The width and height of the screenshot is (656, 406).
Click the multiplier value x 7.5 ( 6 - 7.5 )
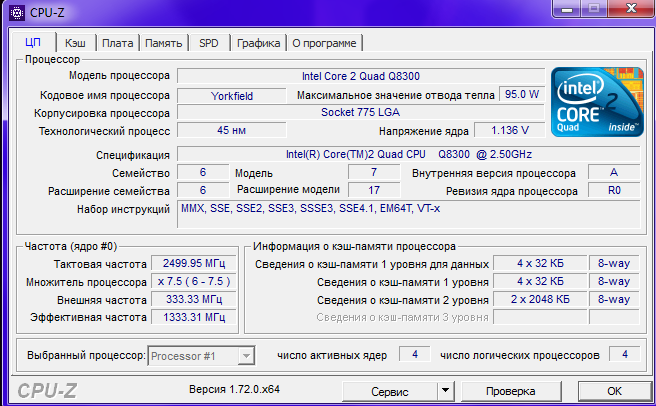coord(194,281)
